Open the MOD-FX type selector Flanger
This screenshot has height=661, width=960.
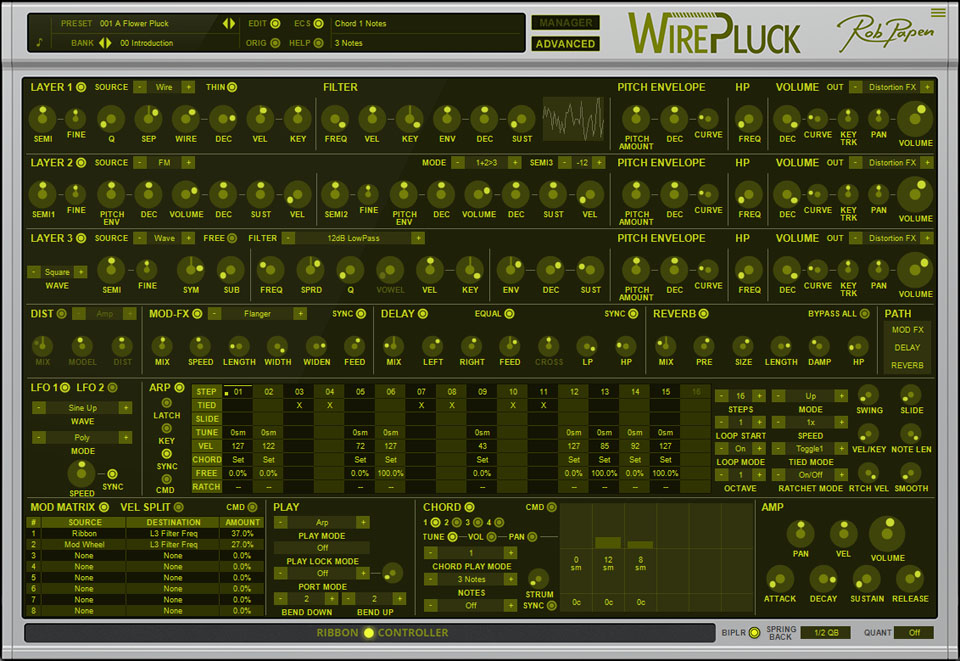(257, 313)
